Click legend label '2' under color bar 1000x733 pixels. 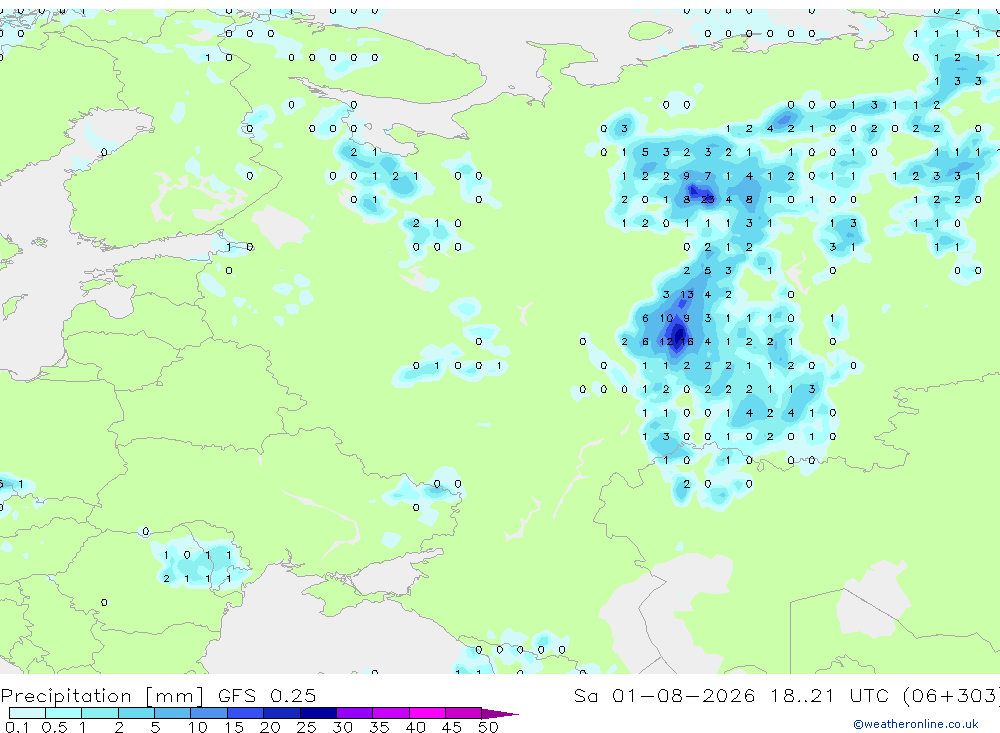point(119,727)
